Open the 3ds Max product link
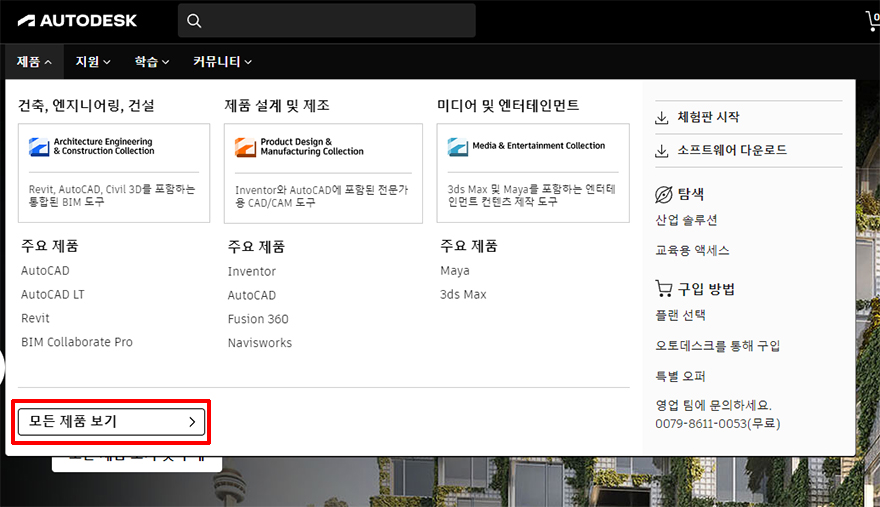Viewport: 880px width, 507px height. 464,294
